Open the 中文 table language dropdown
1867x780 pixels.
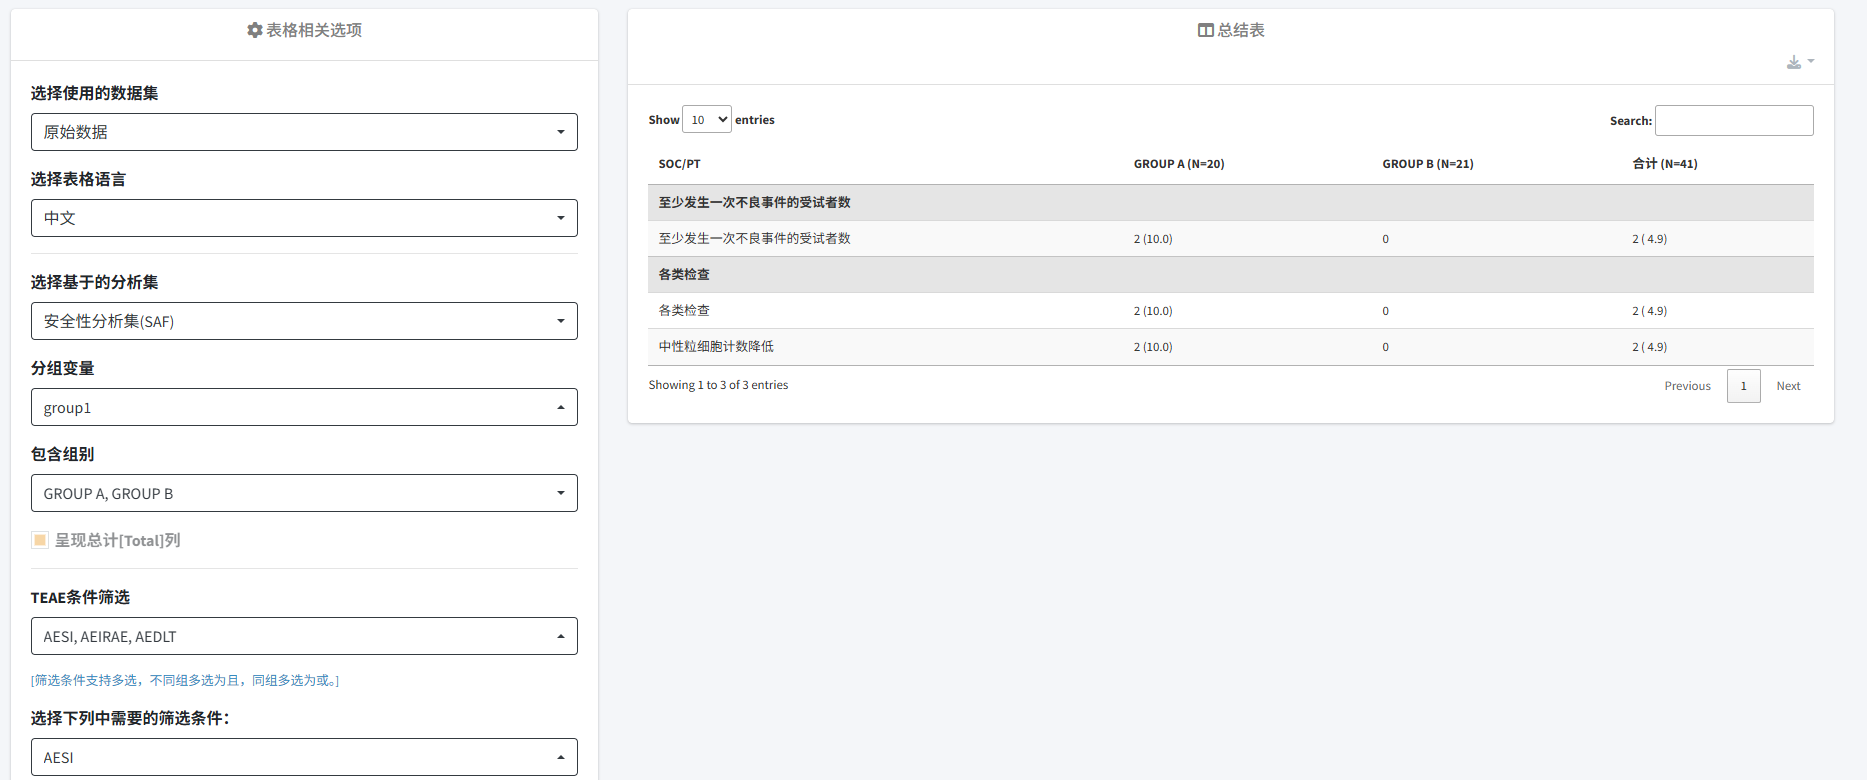[304, 218]
